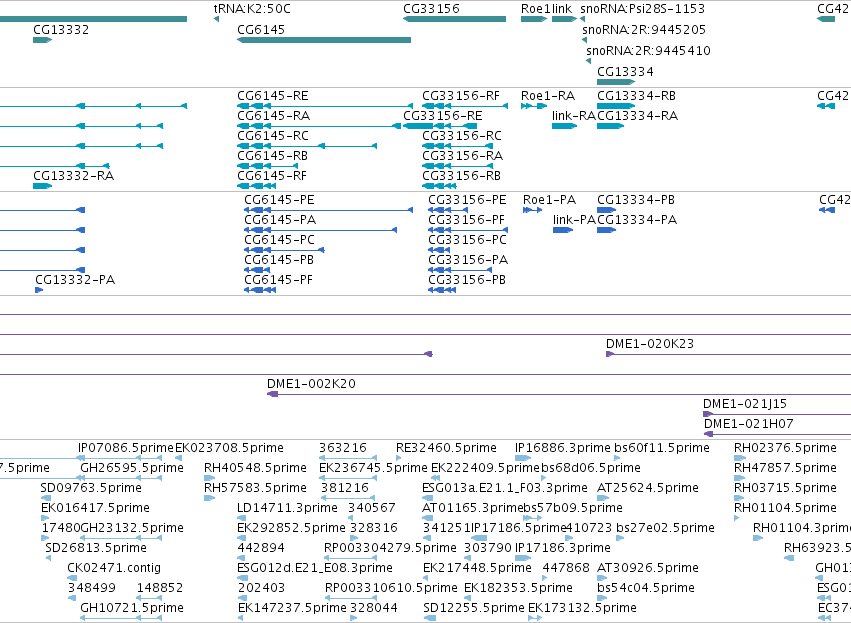Click the CG6145-PA protein label
This screenshot has height=623, width=851.
click(x=280, y=220)
